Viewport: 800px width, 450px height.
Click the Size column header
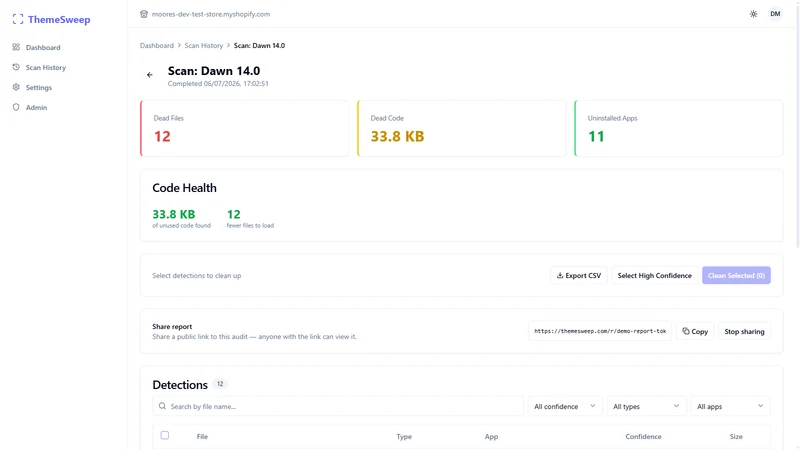tap(736, 437)
